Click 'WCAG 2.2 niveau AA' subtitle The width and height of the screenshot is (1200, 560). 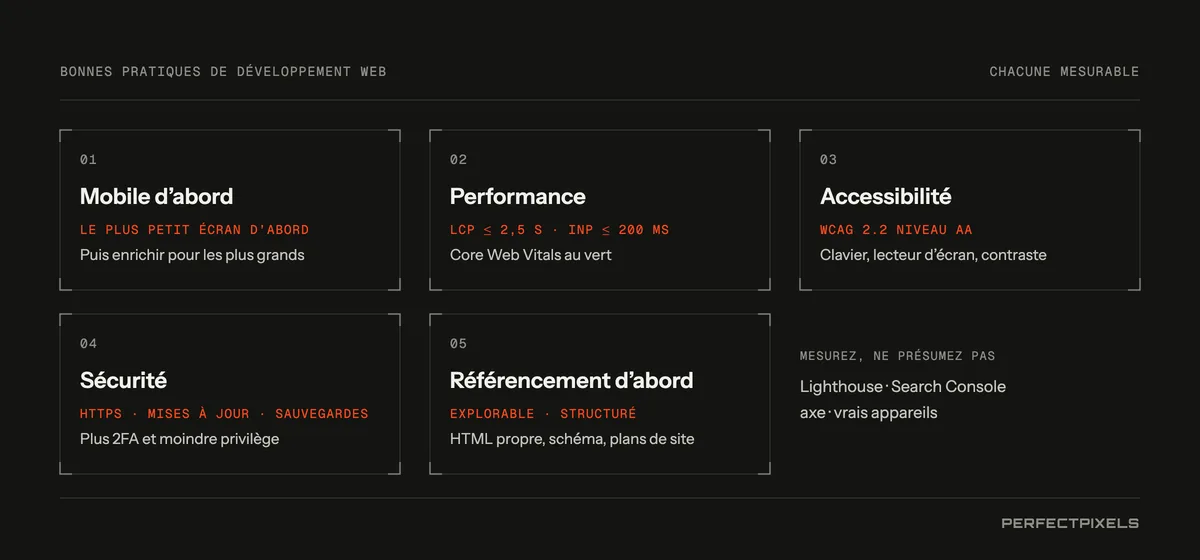pos(897,230)
